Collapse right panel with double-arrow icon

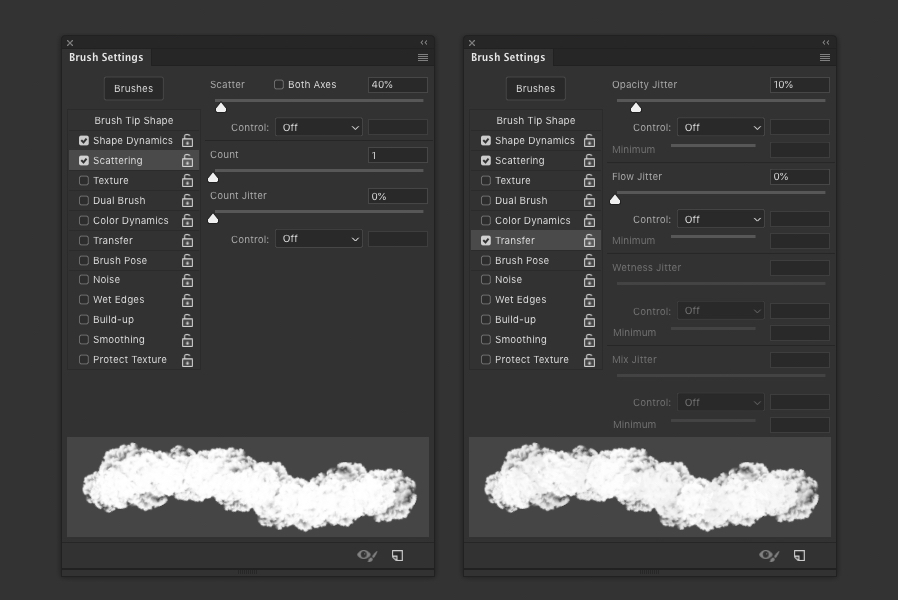(826, 42)
